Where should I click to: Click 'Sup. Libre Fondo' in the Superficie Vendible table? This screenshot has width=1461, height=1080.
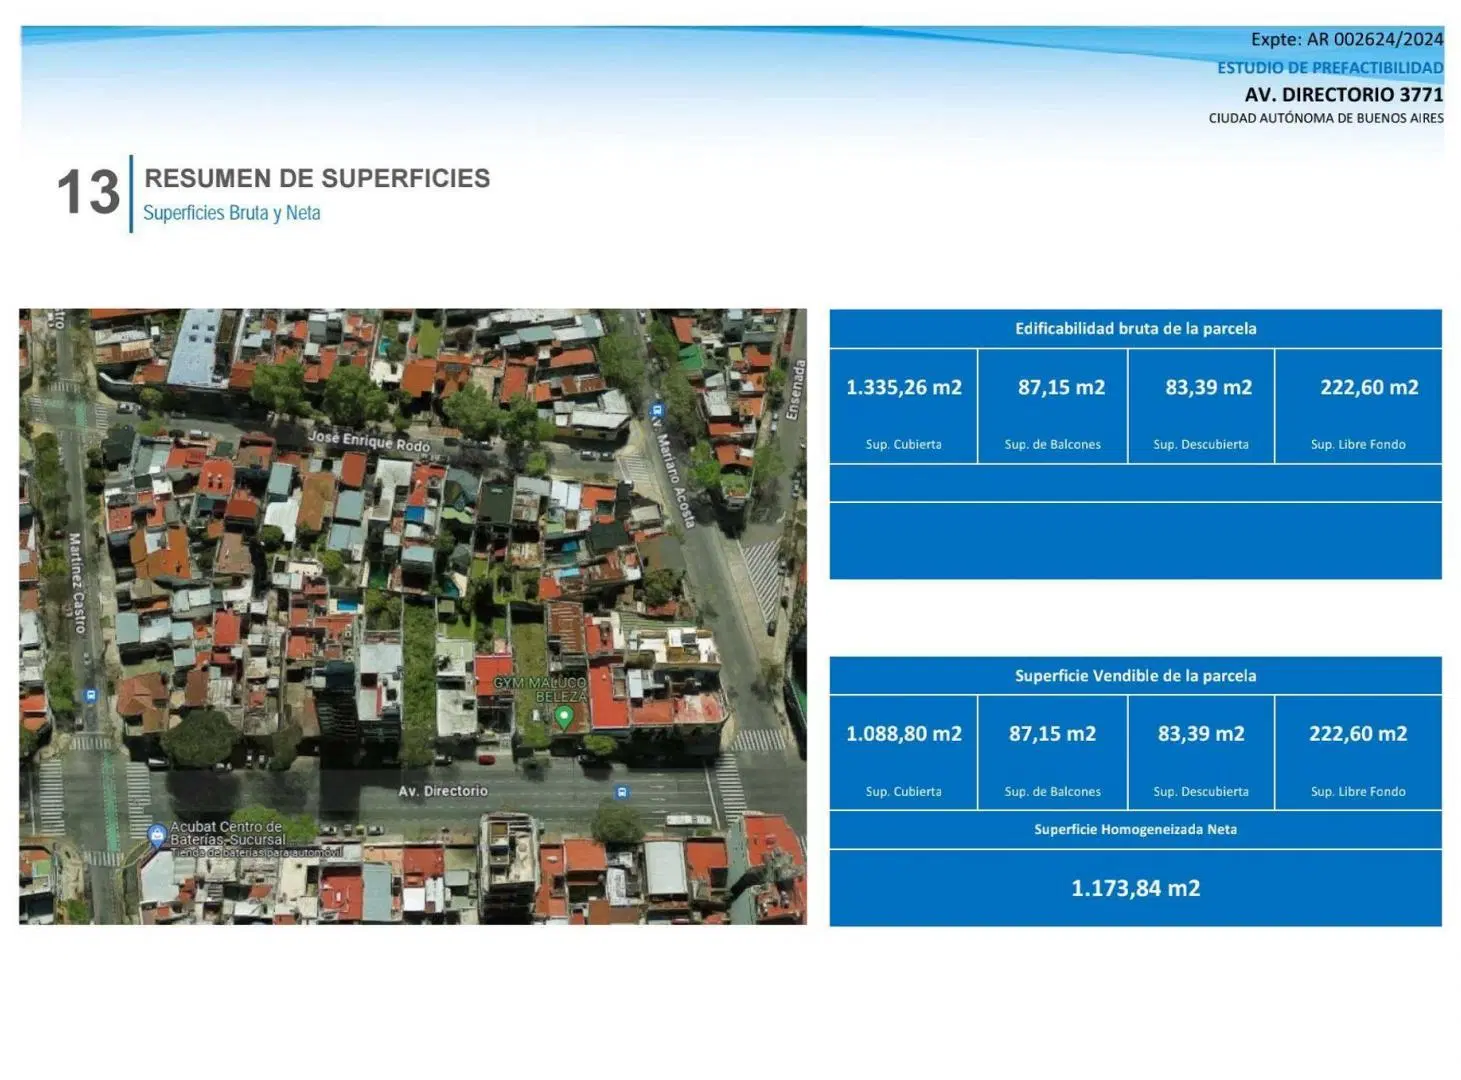point(1358,792)
